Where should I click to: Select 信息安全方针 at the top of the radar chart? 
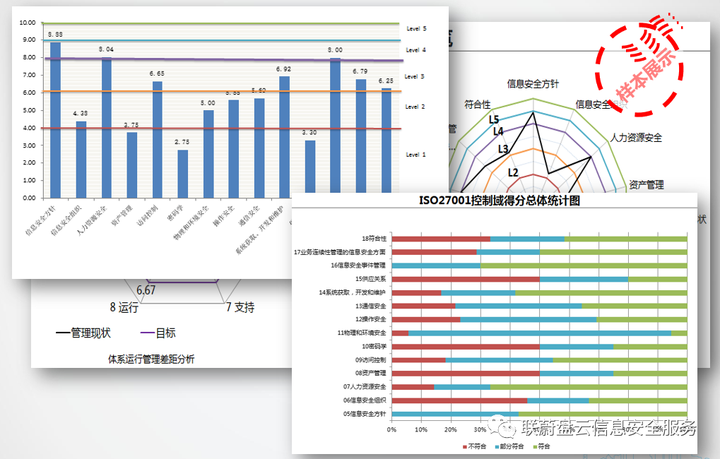[x=533, y=84]
